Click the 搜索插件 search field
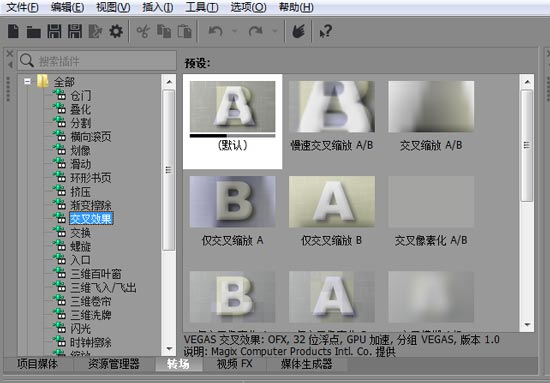The width and height of the screenshot is (550, 383). coord(97,61)
